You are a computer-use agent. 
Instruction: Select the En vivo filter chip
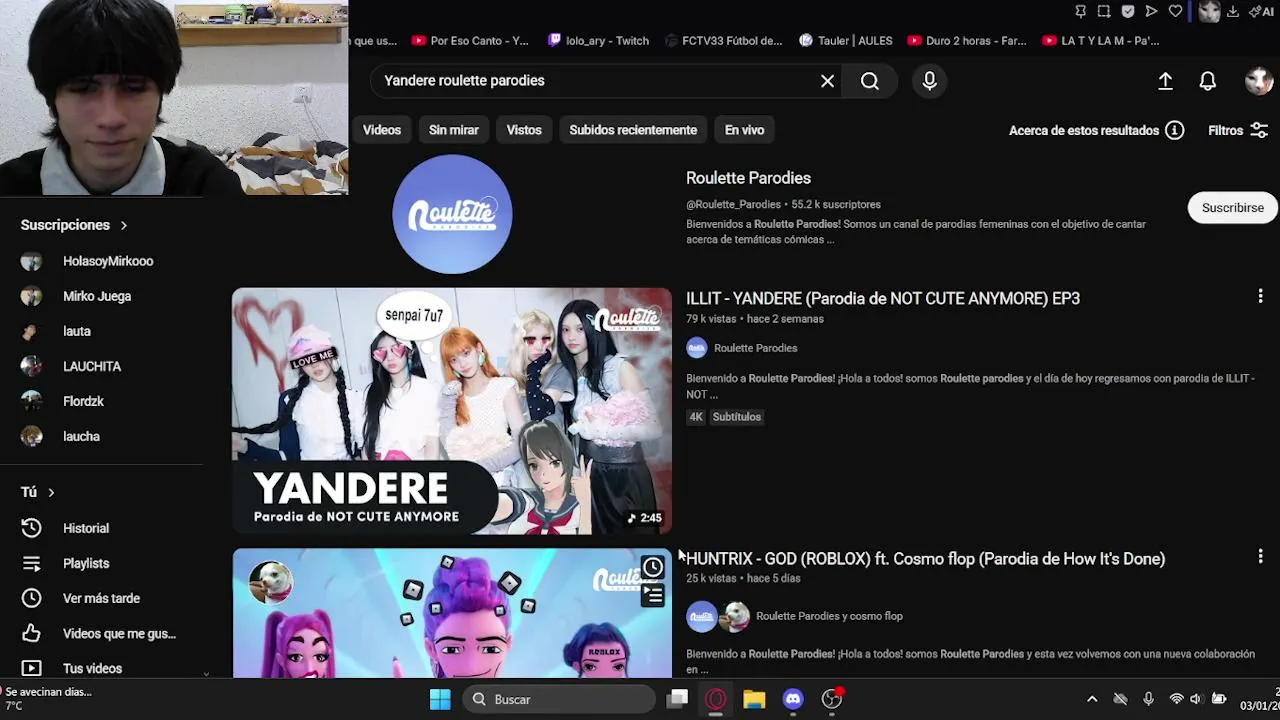744,130
